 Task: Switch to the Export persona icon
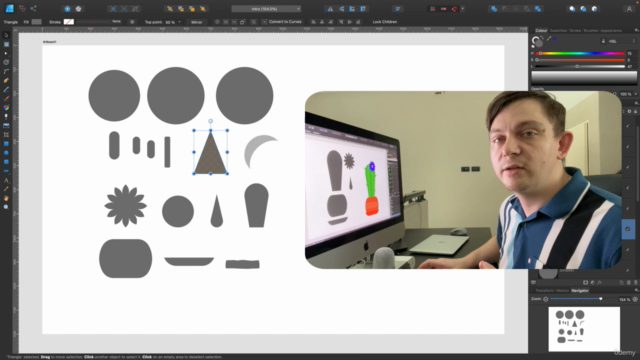click(x=33, y=9)
